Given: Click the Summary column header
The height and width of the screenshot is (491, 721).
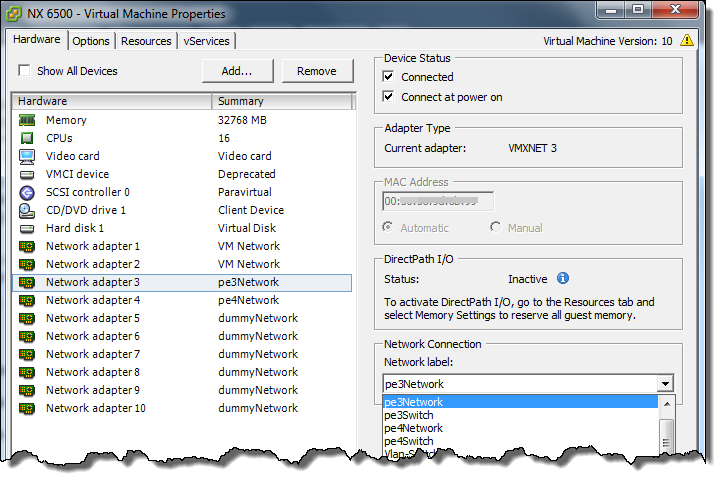Looking at the screenshot, I should coord(282,101).
